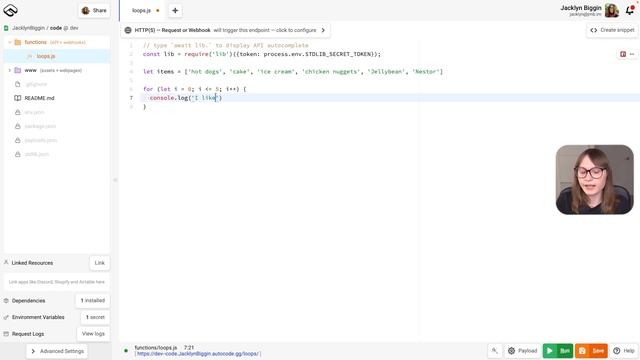Click the webcam video thumbnail
Image resolution: width=640 pixels, height=360 pixels.
coord(595,180)
